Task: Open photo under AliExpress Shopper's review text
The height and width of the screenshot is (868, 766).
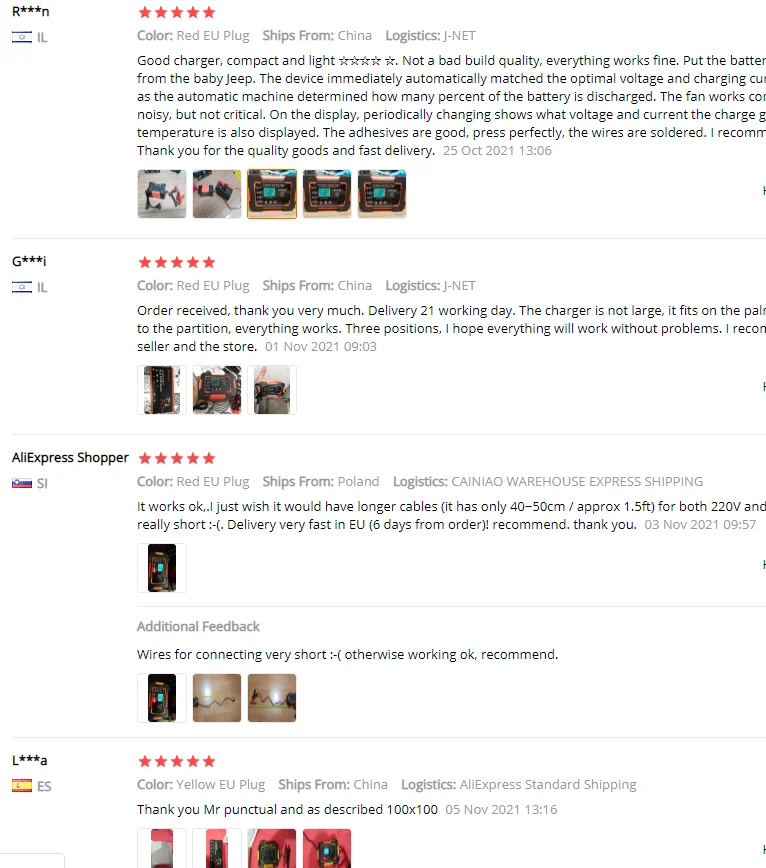Action: (162, 568)
